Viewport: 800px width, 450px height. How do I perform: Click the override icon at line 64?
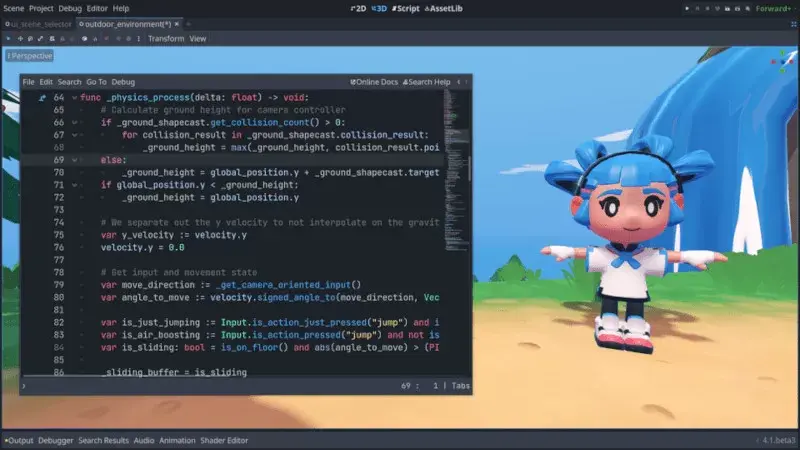42,97
